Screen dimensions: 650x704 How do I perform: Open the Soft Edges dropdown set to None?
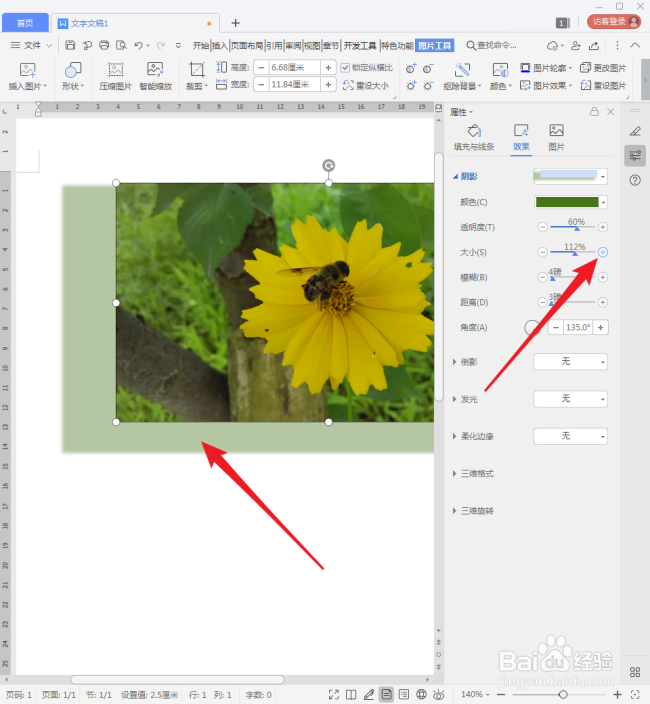click(570, 436)
